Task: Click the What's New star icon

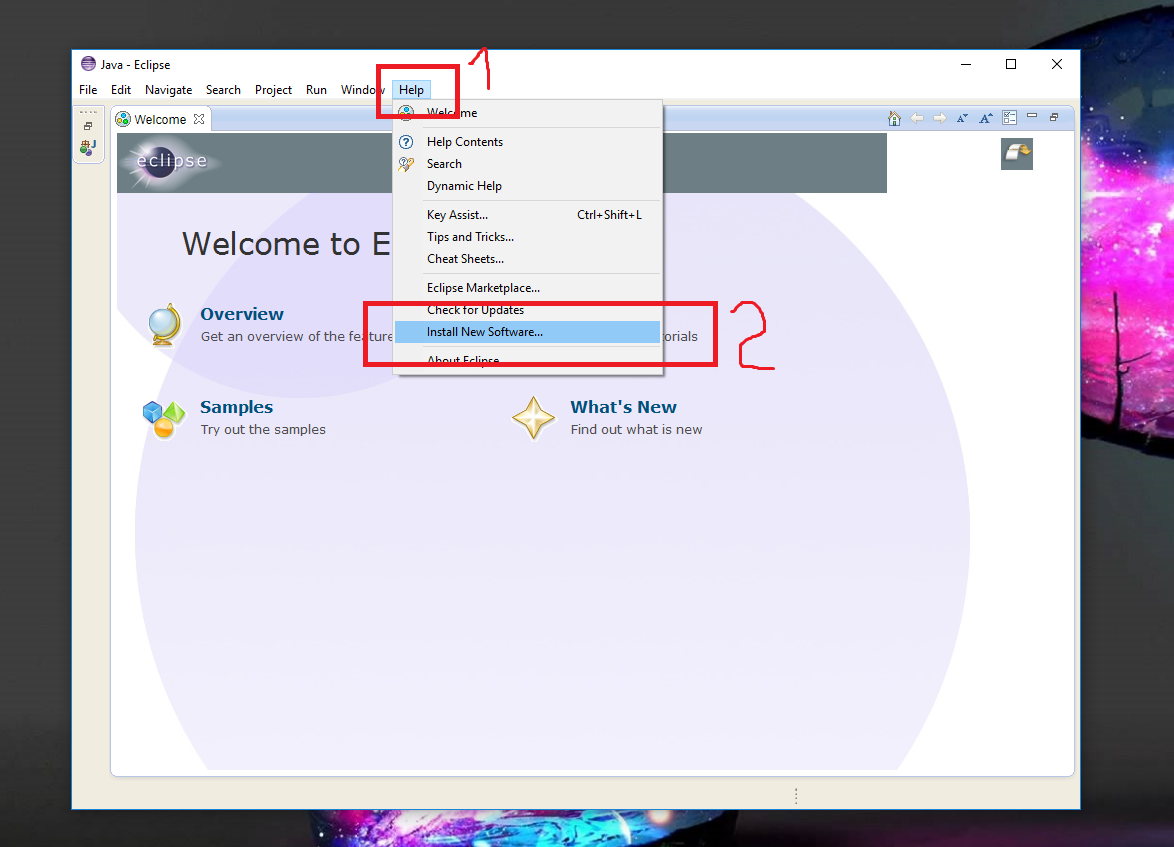Action: 533,418
